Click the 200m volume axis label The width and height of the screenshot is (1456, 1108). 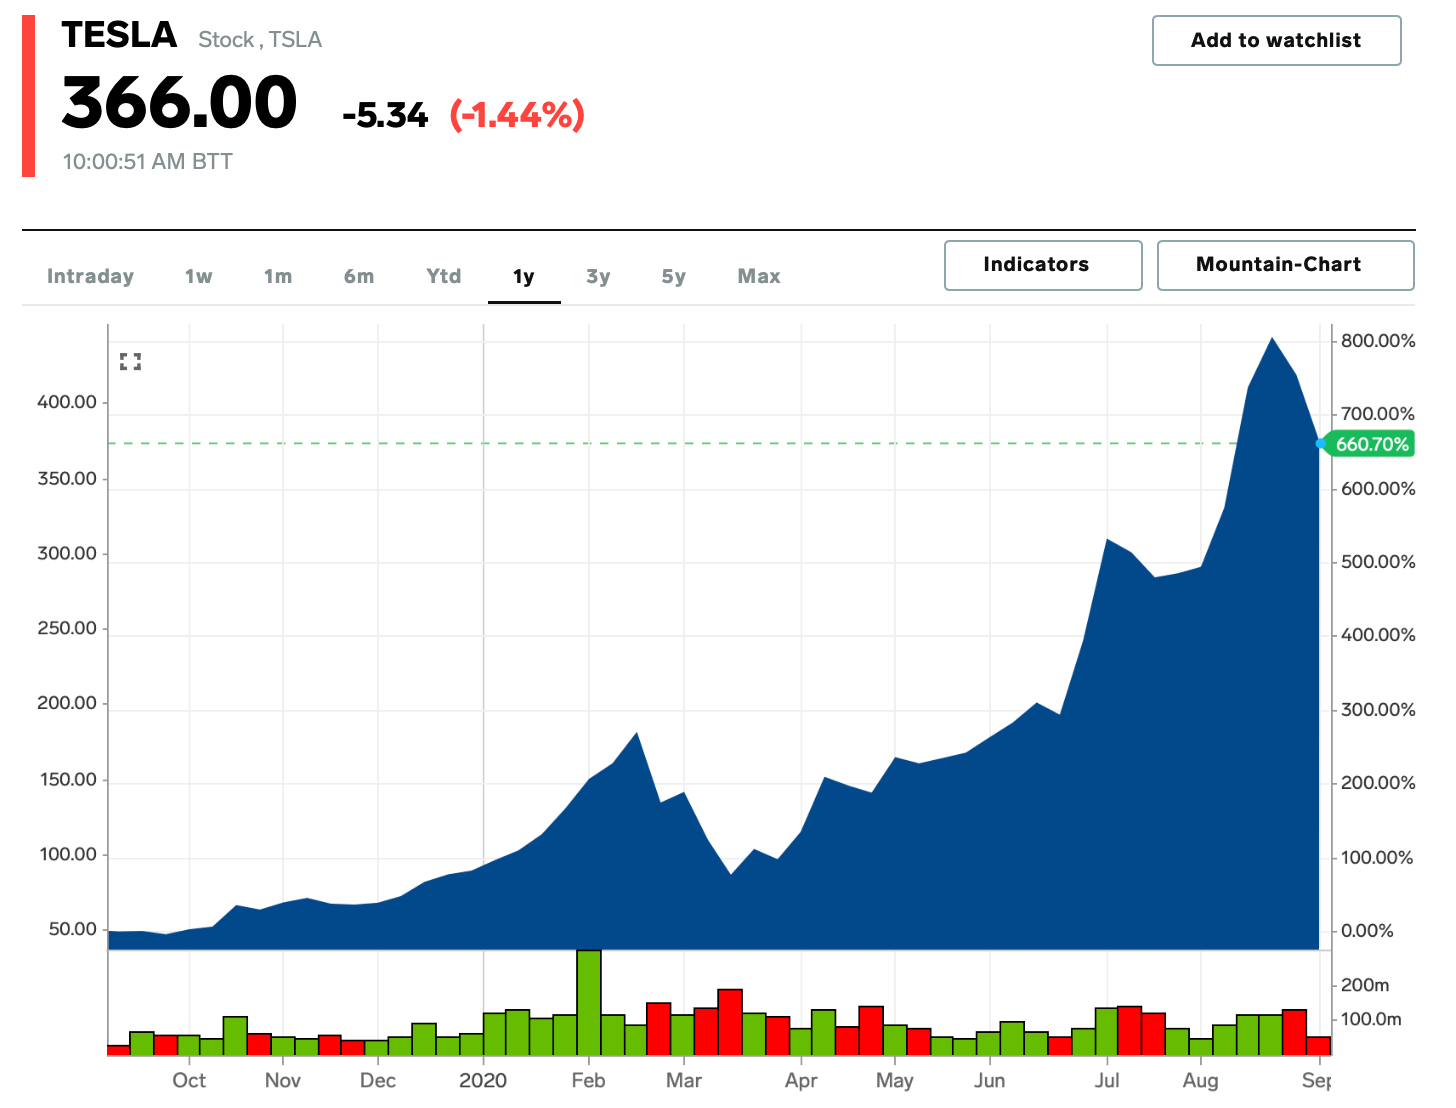[x=1365, y=985]
